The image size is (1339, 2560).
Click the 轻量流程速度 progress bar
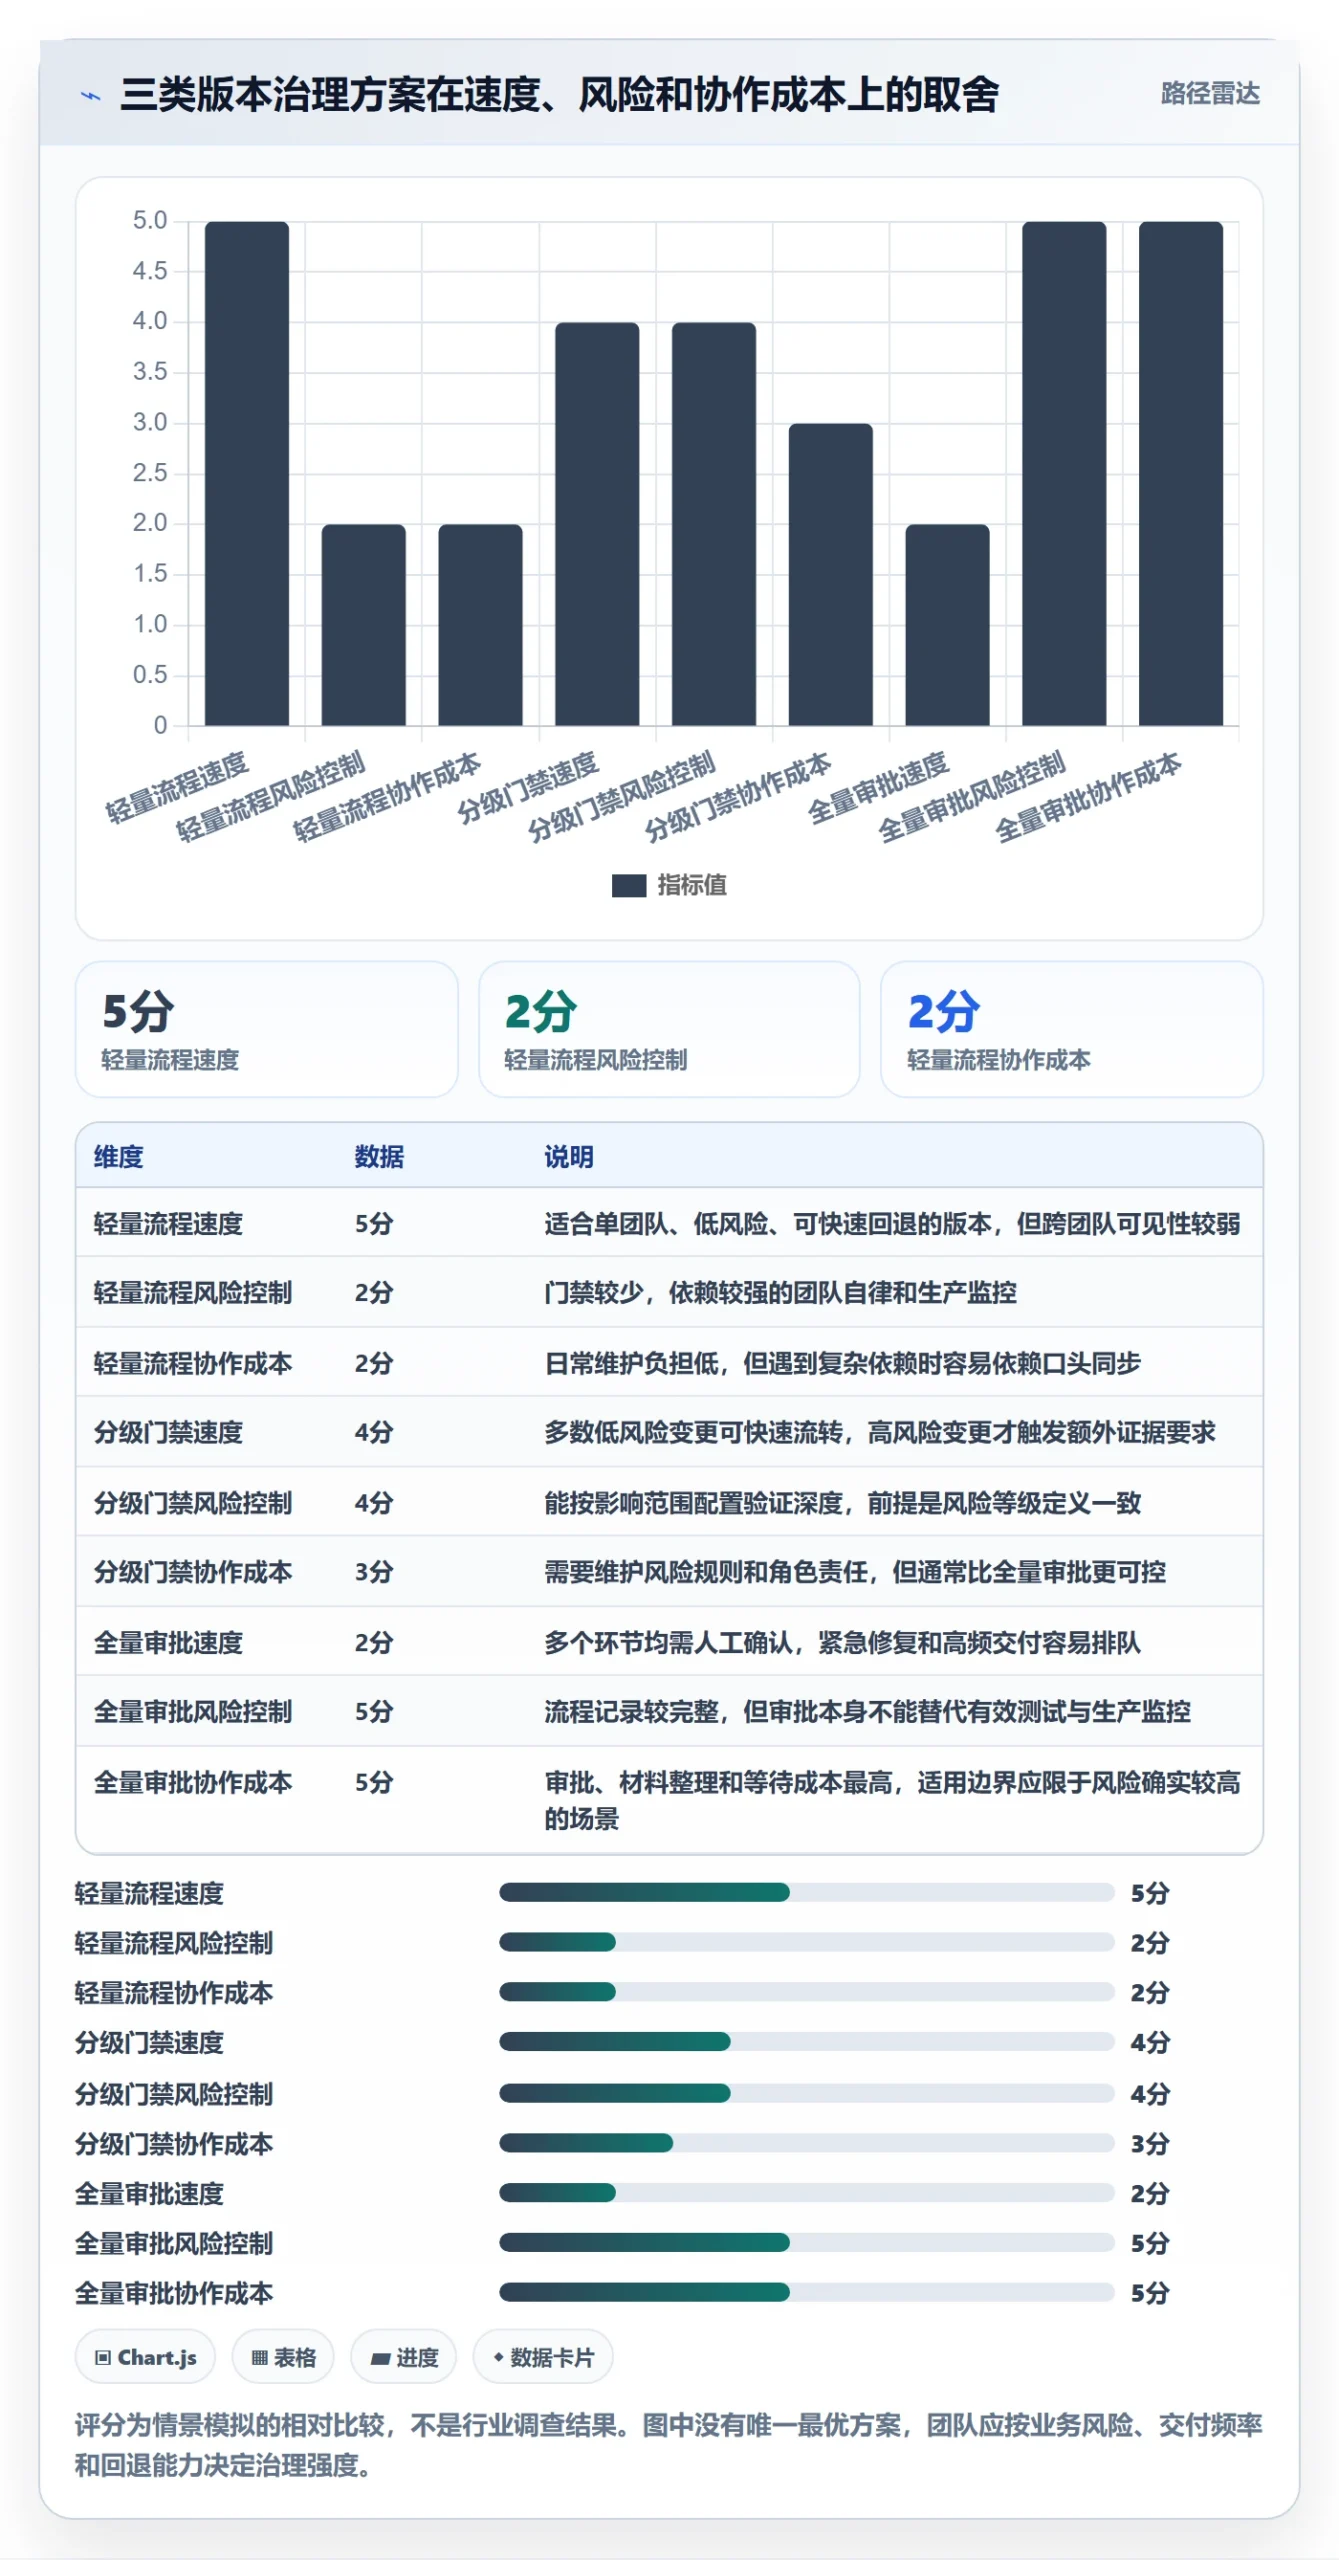(x=807, y=1892)
